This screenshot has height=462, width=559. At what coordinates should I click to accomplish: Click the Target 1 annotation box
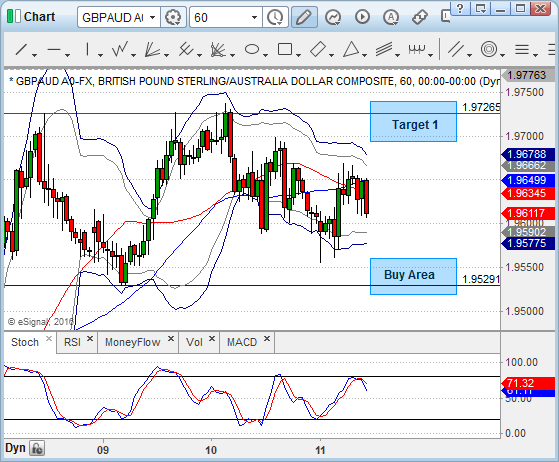(414, 122)
